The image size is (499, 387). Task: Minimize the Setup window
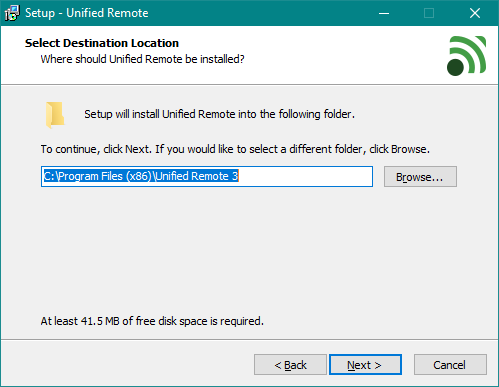tap(384, 13)
